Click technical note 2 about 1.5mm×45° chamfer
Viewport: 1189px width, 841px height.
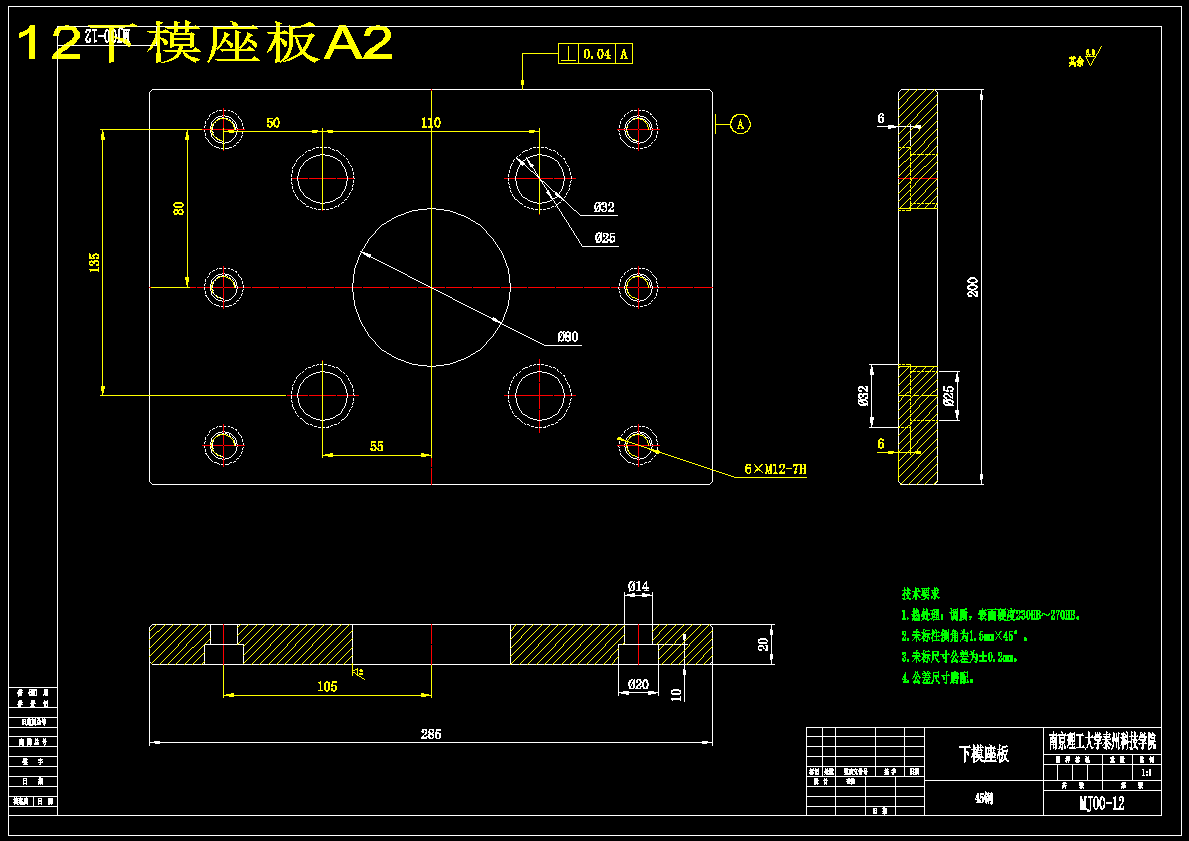pyautogui.click(x=964, y=636)
